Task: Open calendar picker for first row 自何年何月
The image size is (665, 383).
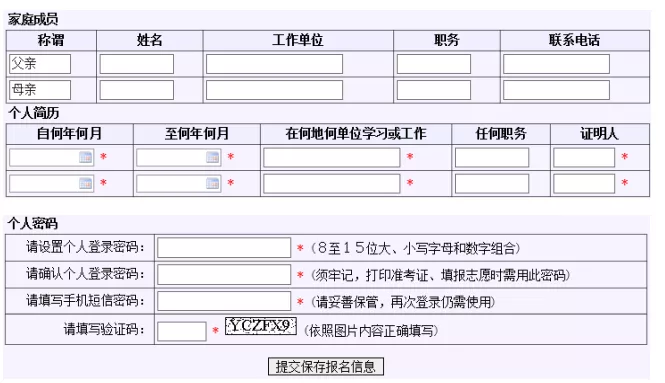Action: [85, 157]
